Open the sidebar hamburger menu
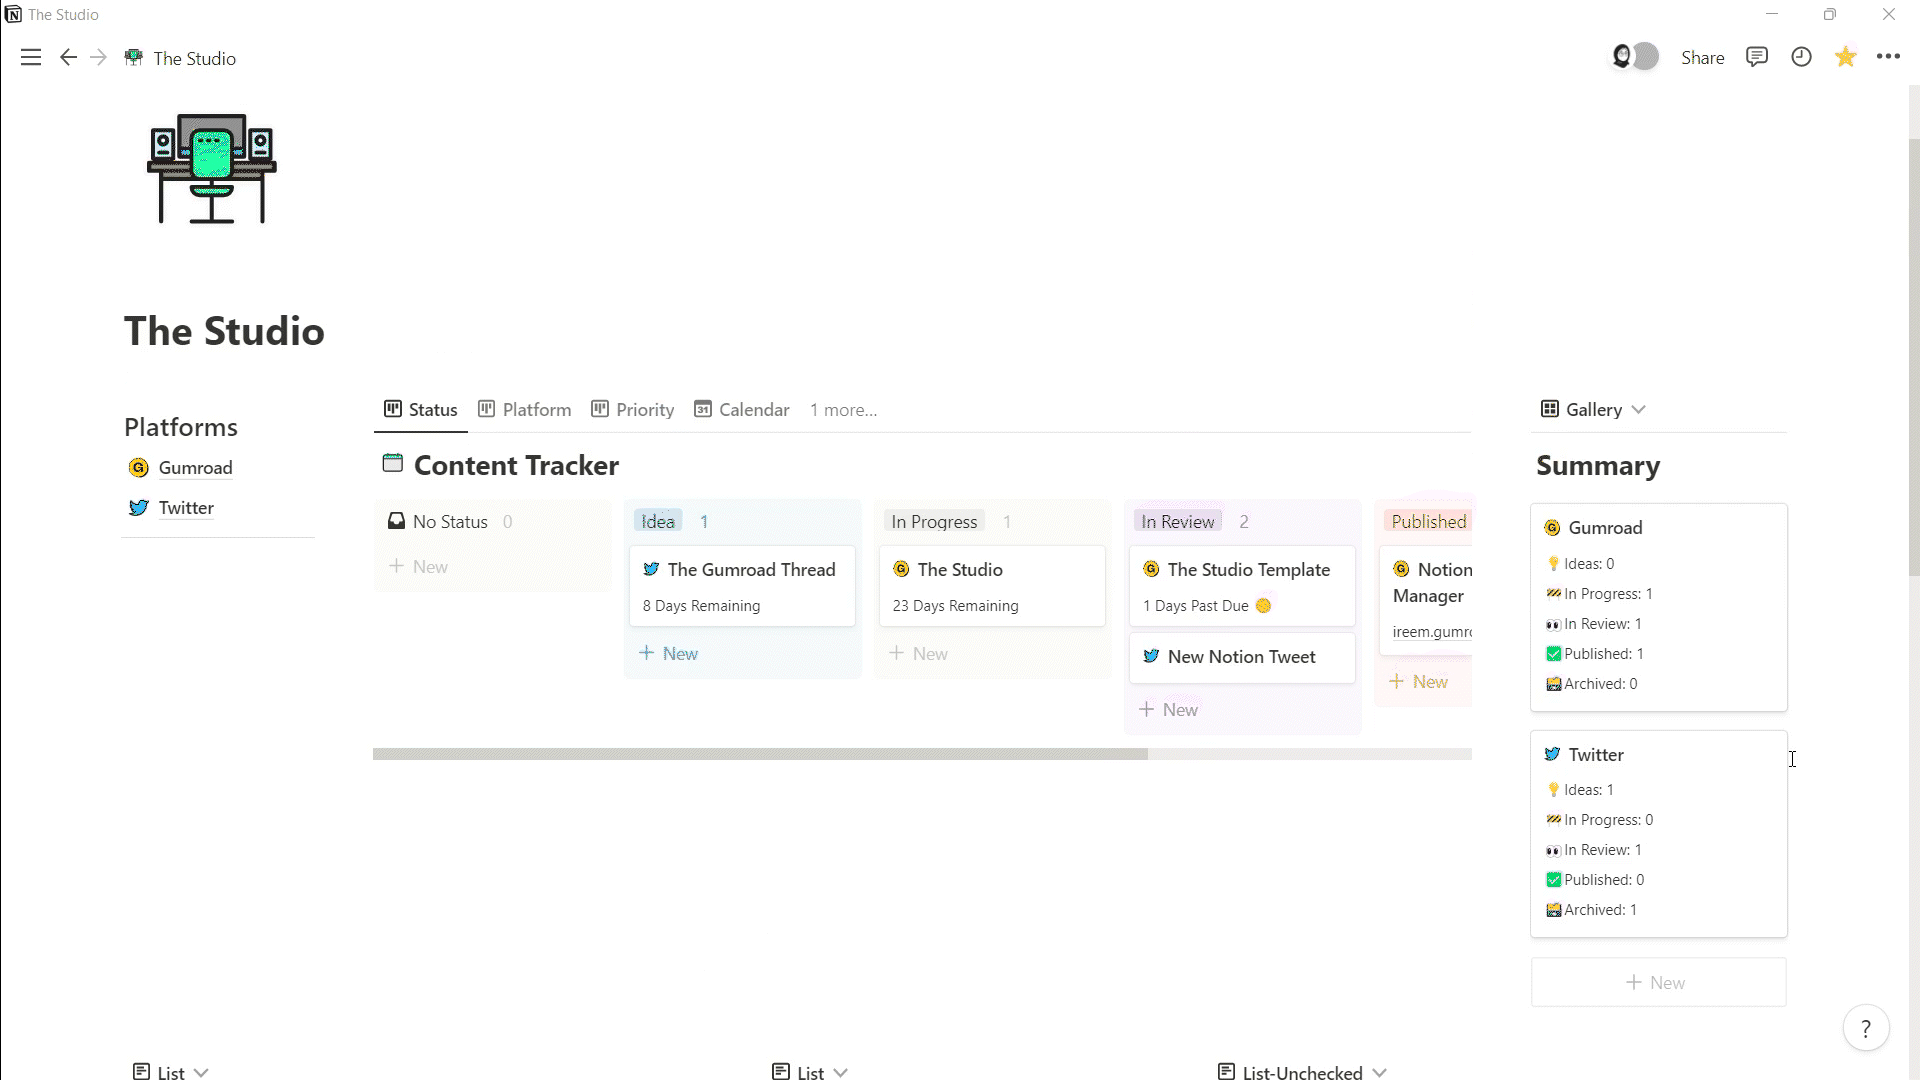This screenshot has height=1080, width=1920. tap(31, 58)
